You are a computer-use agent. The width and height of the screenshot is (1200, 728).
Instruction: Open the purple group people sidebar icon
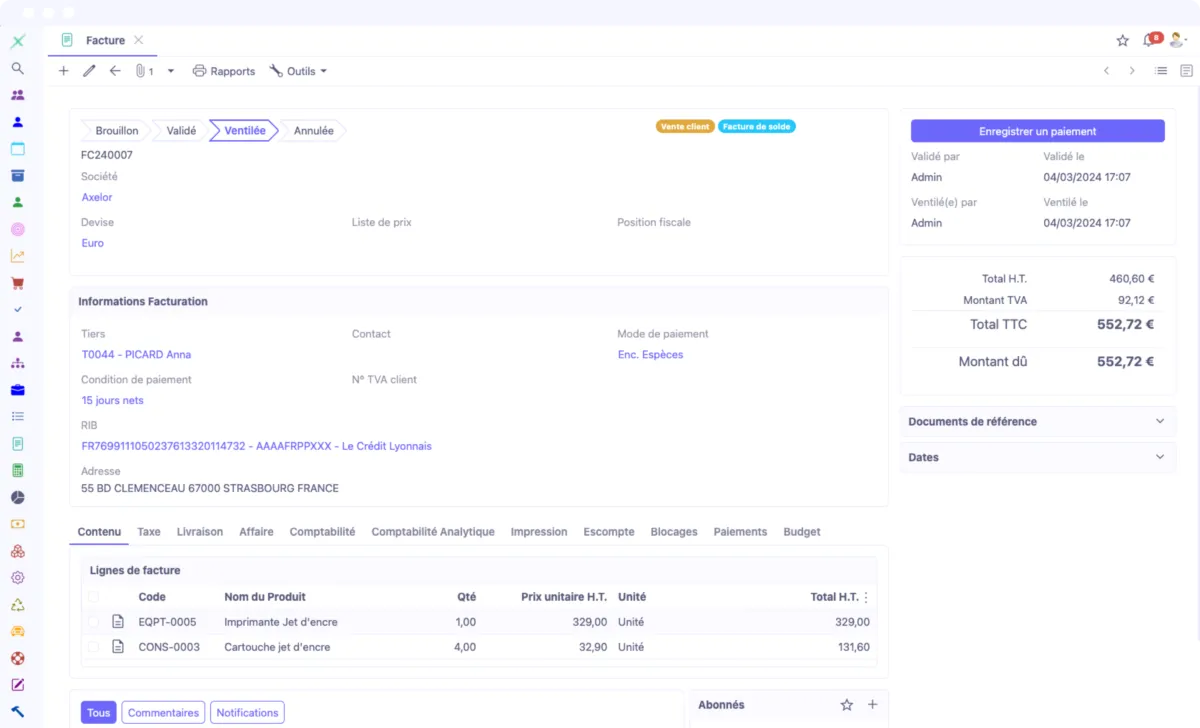tap(17, 95)
